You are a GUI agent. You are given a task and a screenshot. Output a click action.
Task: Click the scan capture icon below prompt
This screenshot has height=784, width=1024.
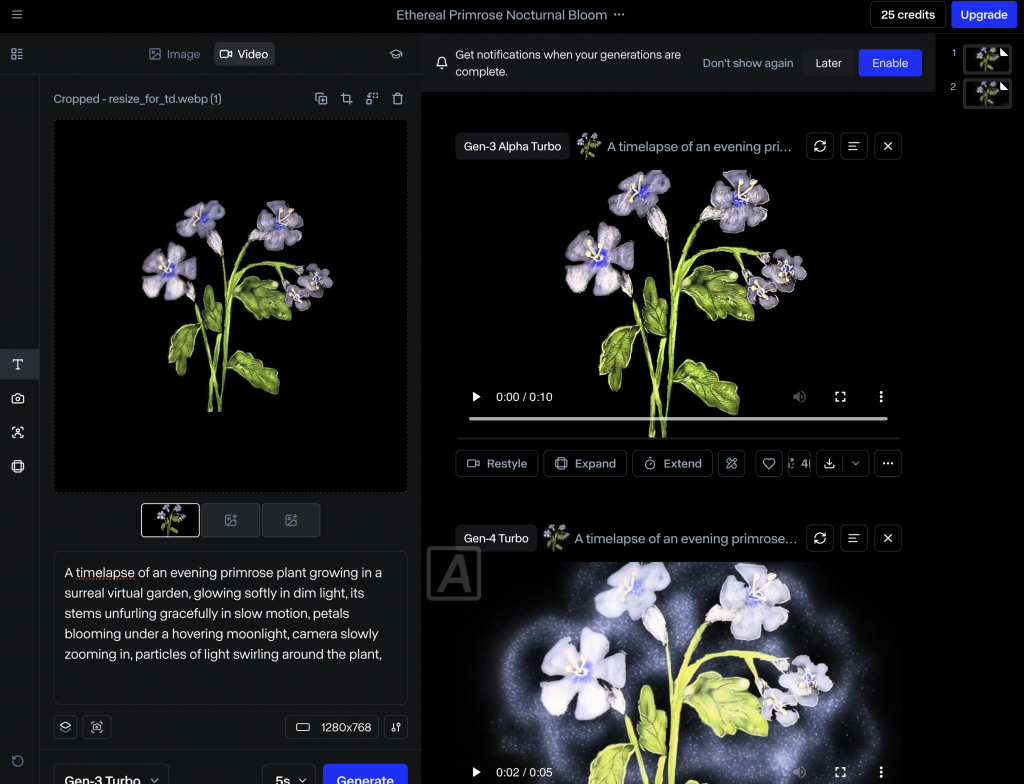tap(97, 727)
